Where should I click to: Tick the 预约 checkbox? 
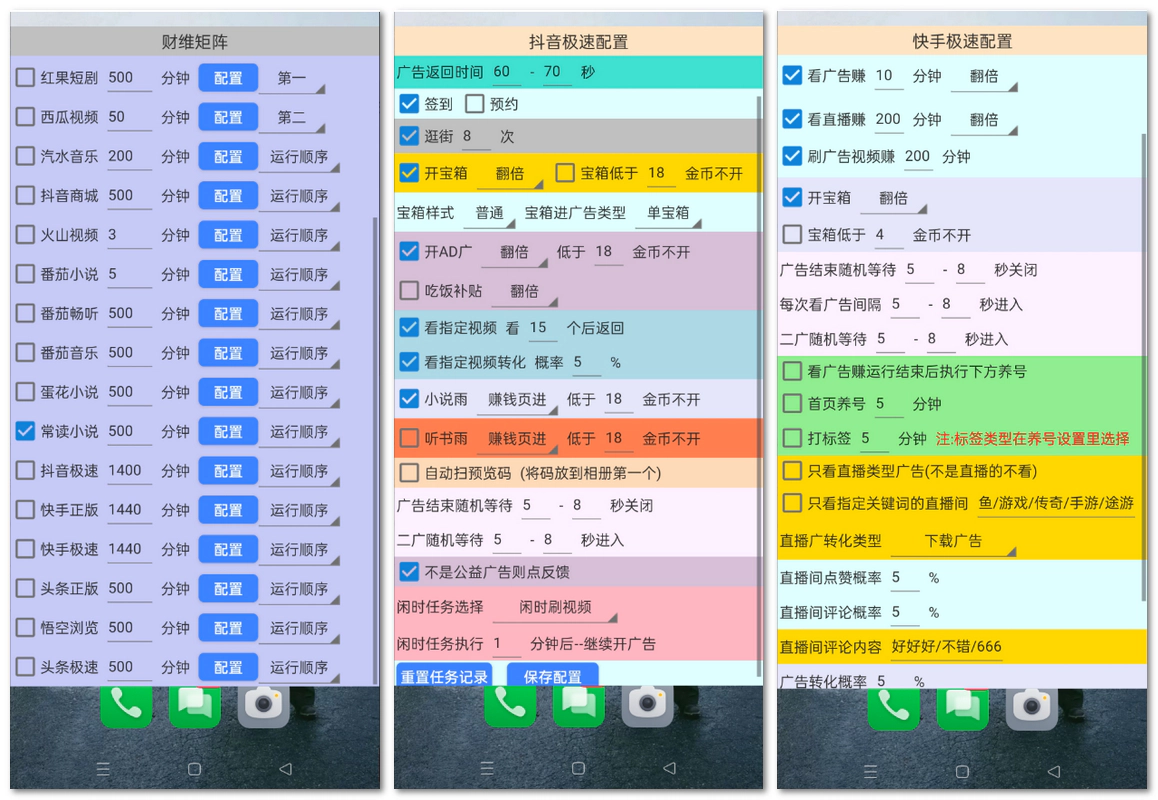(x=475, y=103)
